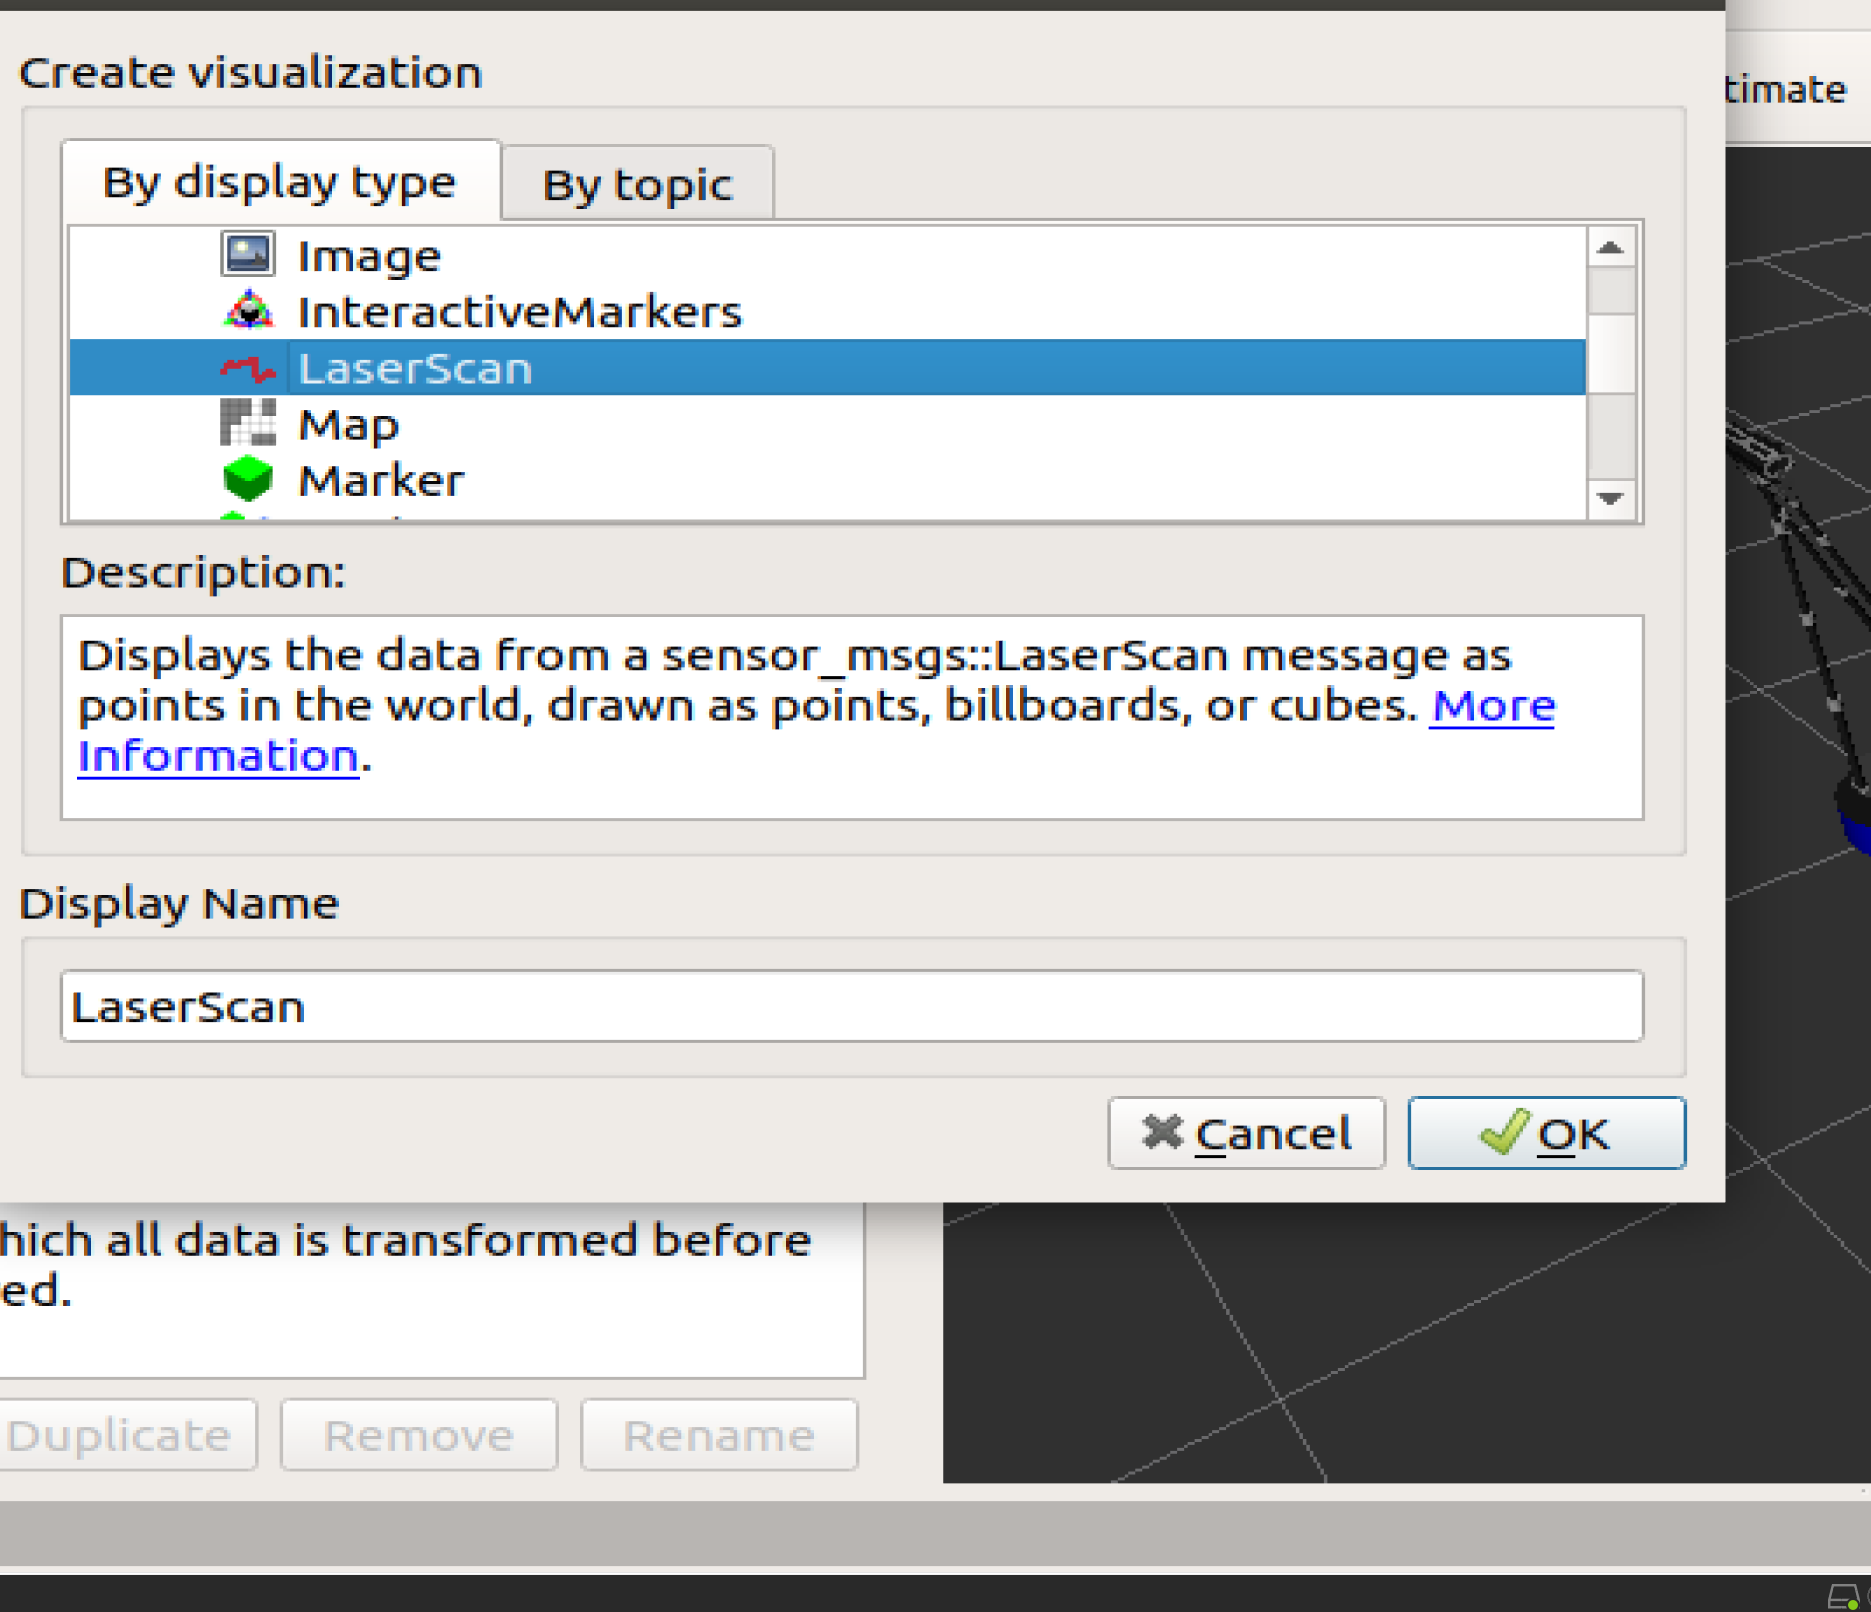Open the More Information link
This screenshot has width=1871, height=1612.
point(1493,706)
